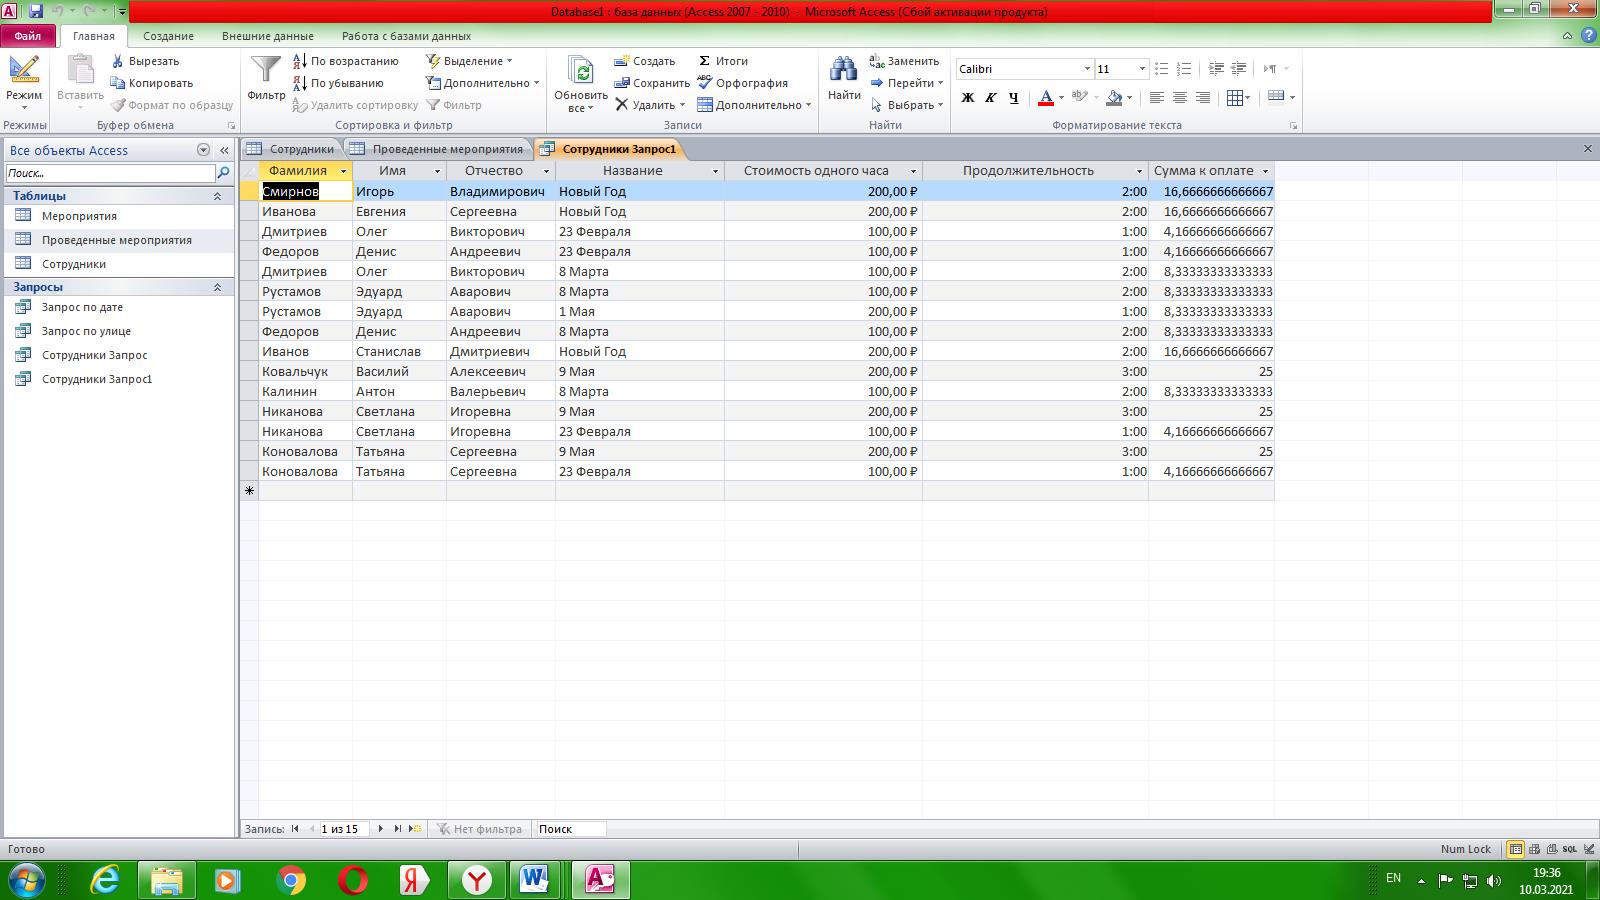The image size is (1600, 900).
Task: Click the numbered list icon
Action: pyautogui.click(x=1184, y=69)
